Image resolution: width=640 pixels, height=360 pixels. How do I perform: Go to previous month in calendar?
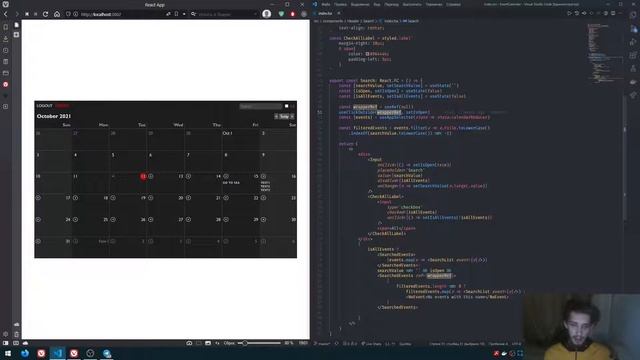pos(276,116)
